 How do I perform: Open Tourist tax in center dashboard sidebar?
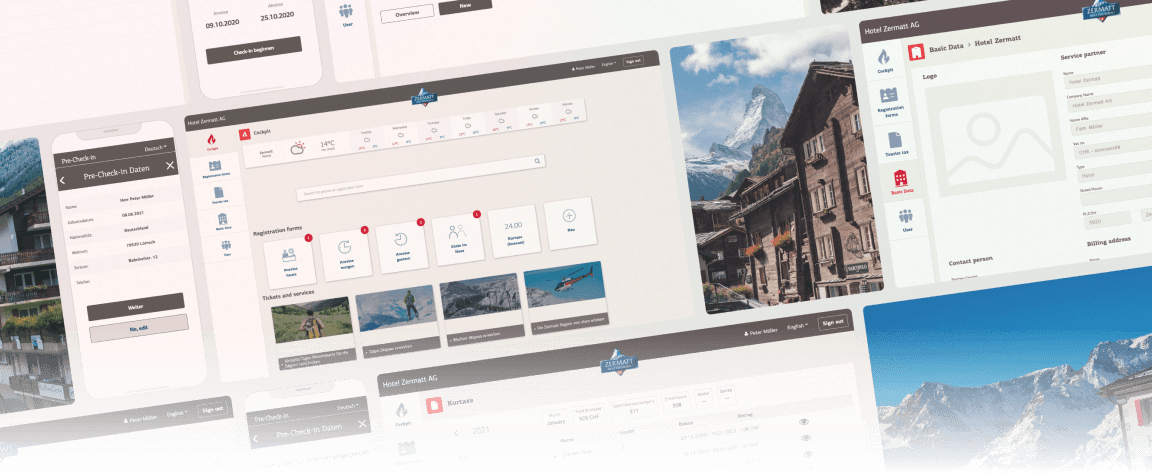(220, 195)
